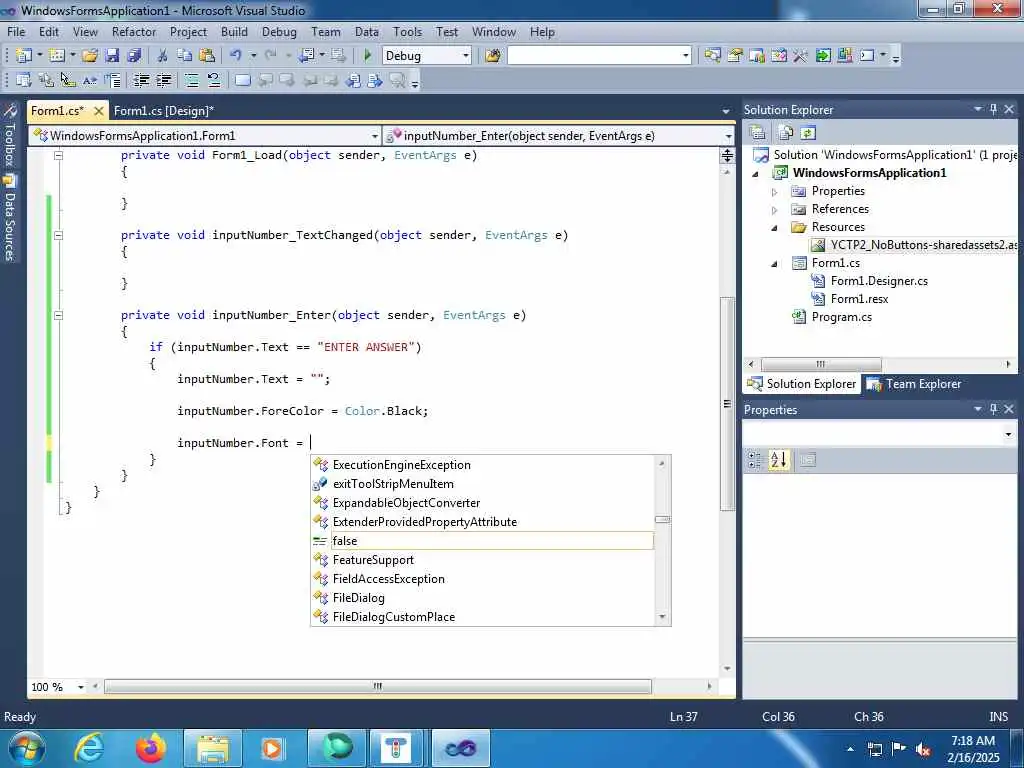Click the Navigate Backward icon
Image resolution: width=1024 pixels, height=768 pixels.
(x=307, y=56)
